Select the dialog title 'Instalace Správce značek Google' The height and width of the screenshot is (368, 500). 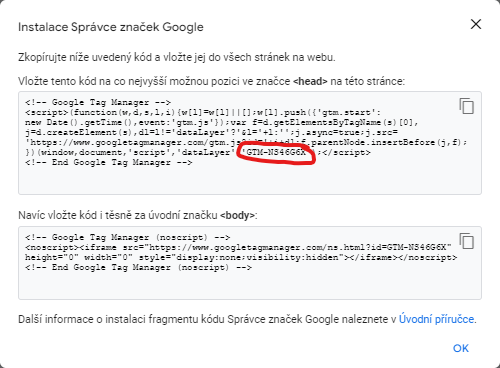(111, 27)
